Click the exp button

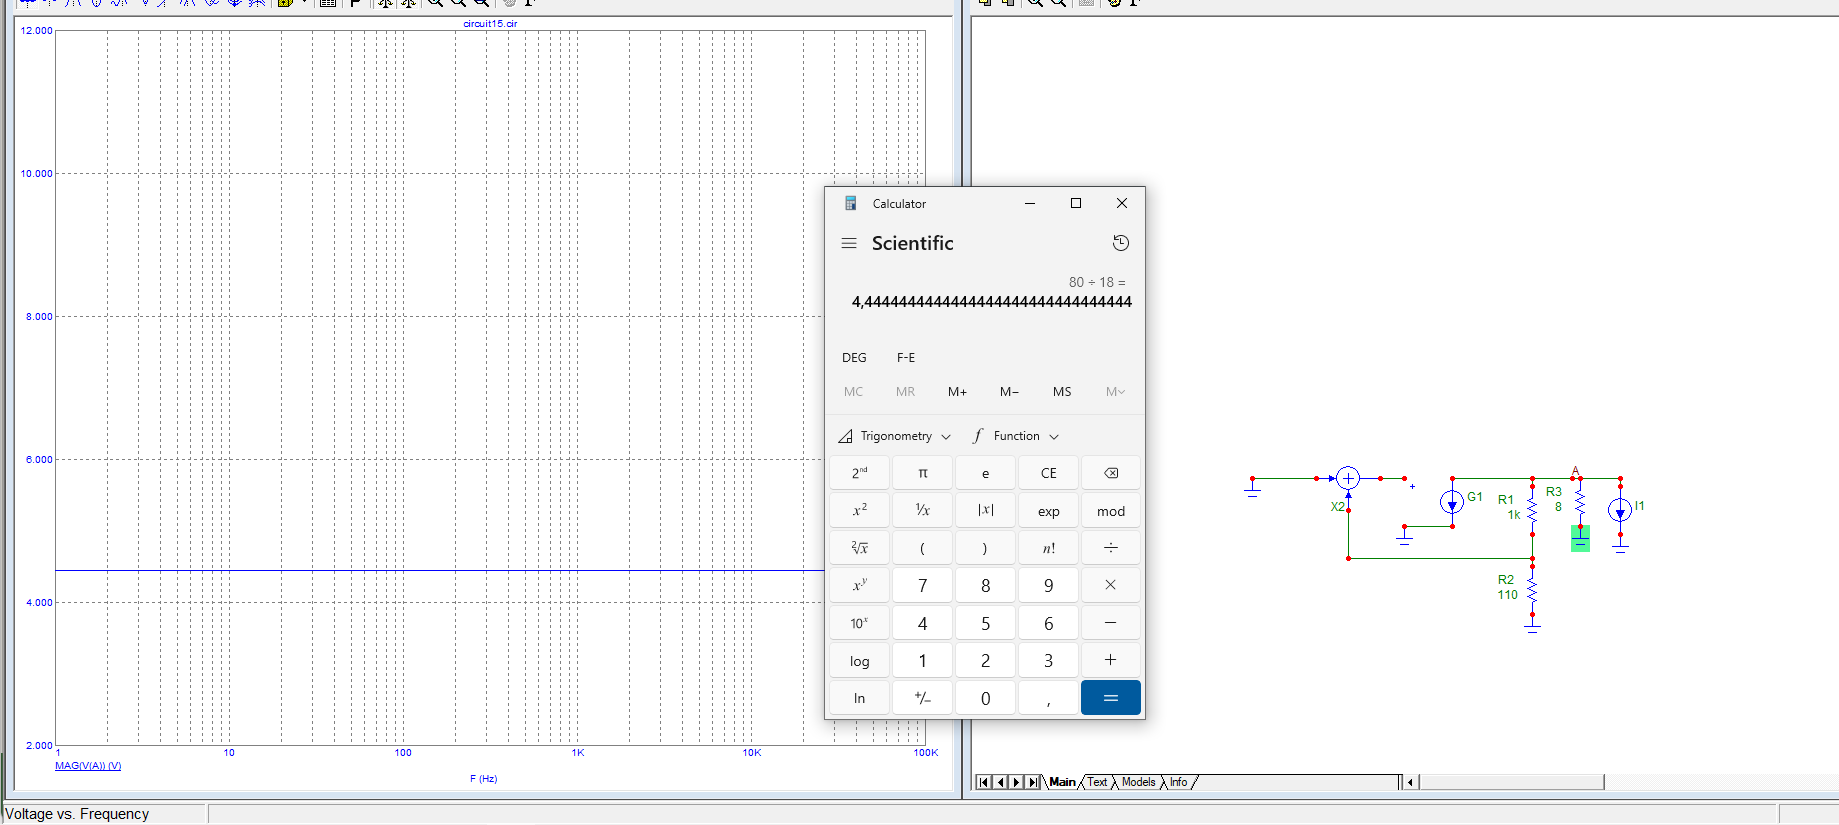[x=1048, y=511]
